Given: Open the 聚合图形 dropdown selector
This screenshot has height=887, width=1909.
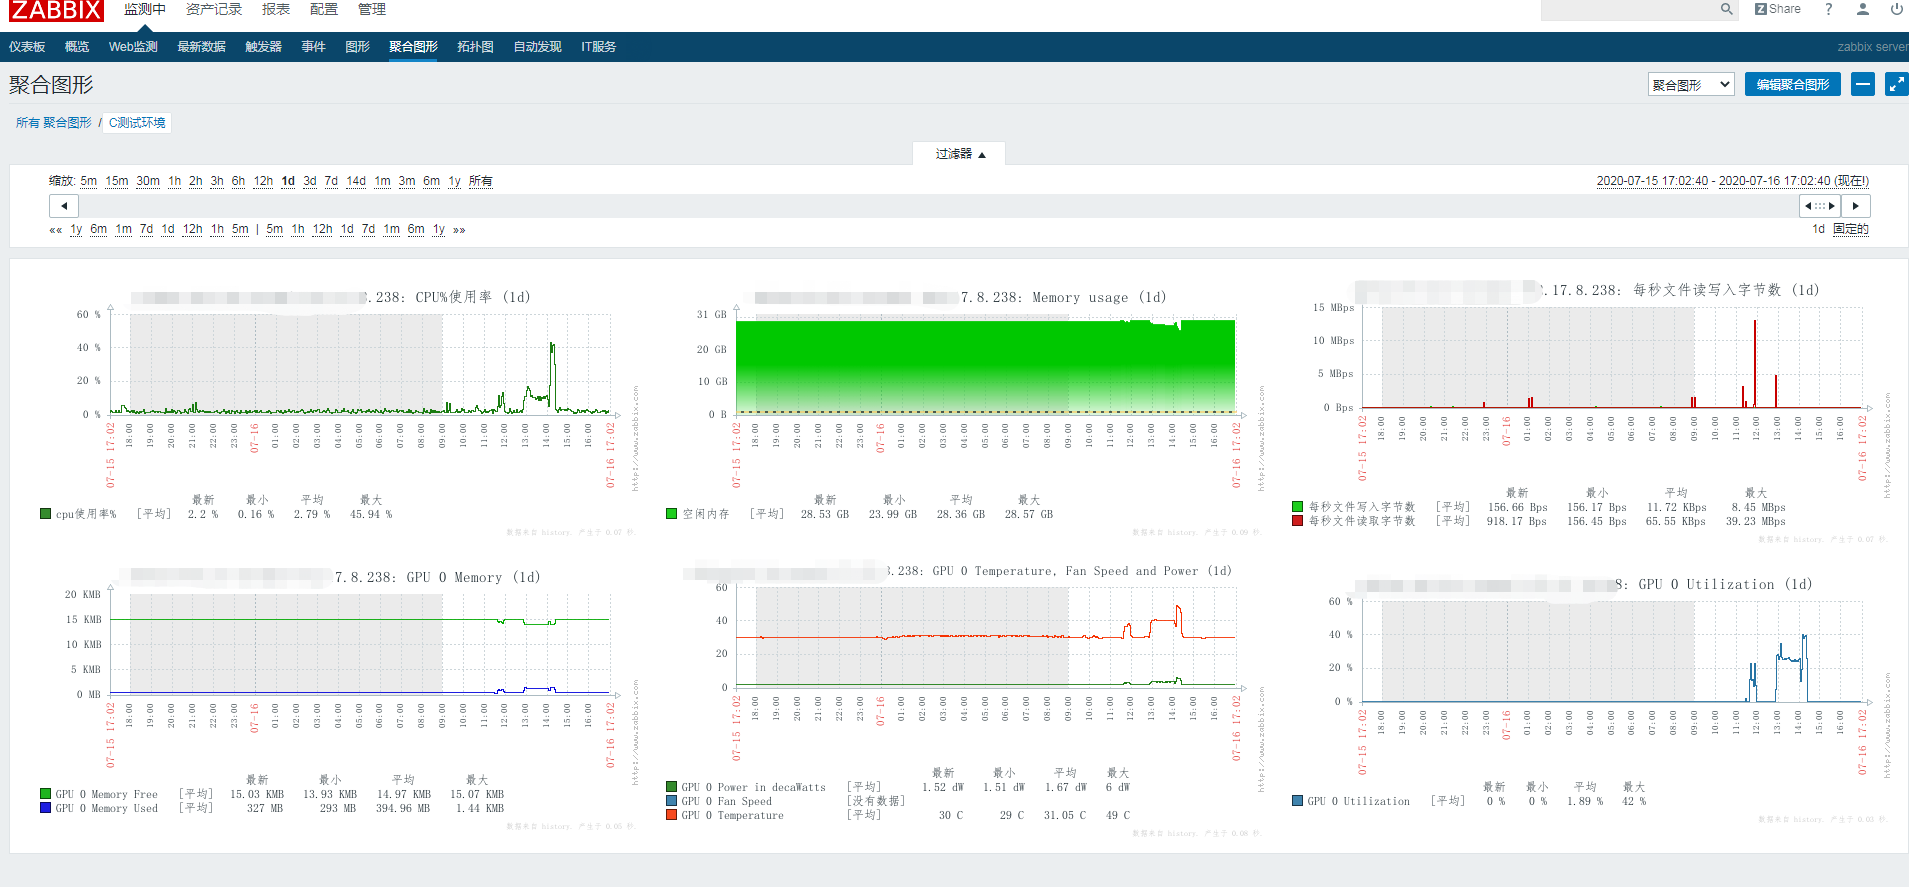Looking at the screenshot, I should pos(1691,85).
